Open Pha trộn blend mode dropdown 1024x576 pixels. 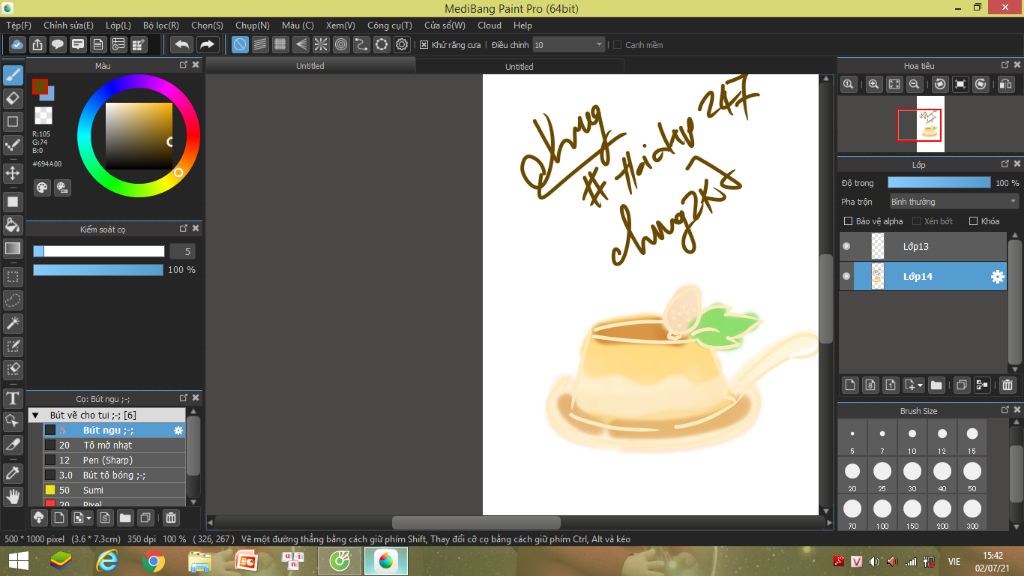(x=953, y=202)
